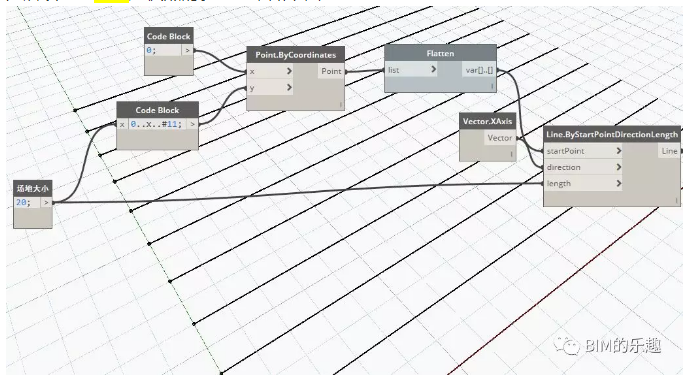Click the Flatten node title
Screen dimensions: 692x384
click(440, 53)
